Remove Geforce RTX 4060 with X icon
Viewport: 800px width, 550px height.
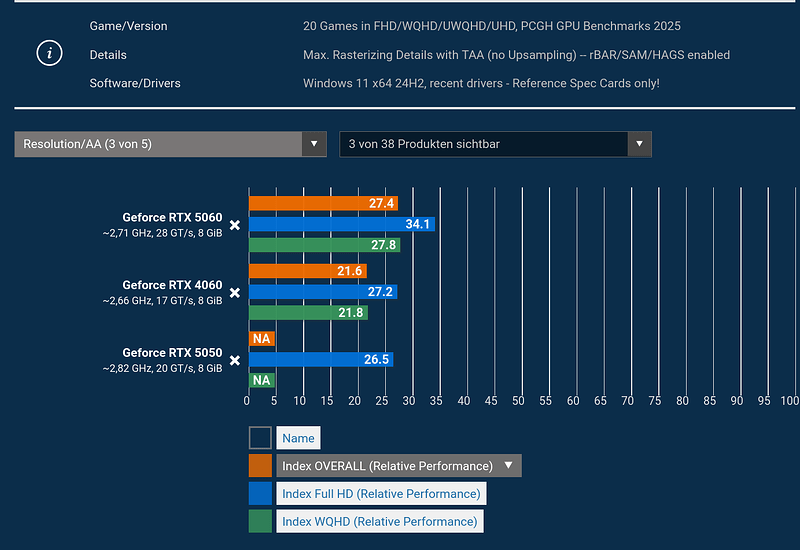click(x=235, y=293)
